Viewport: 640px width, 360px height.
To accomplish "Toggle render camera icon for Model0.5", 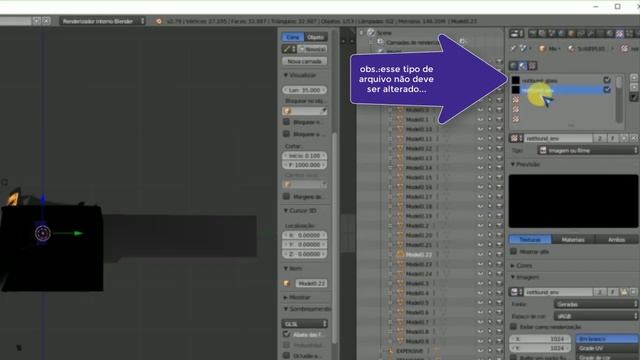I will tap(499, 303).
